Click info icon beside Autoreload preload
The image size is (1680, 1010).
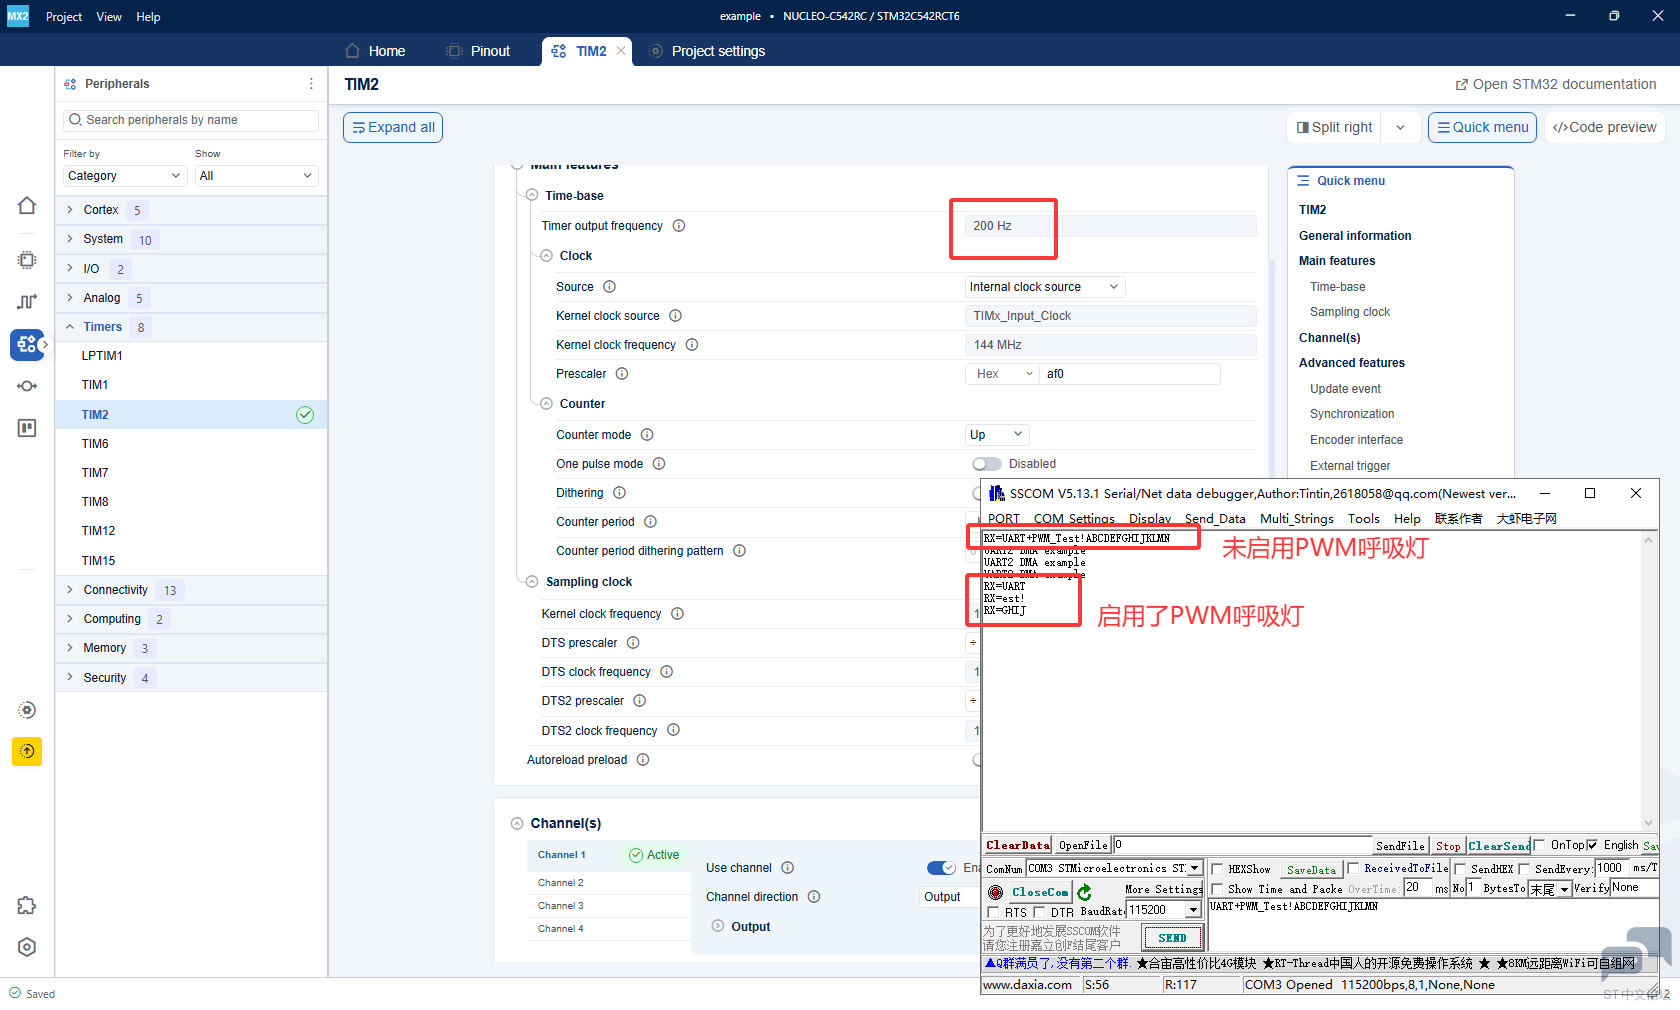(x=643, y=760)
